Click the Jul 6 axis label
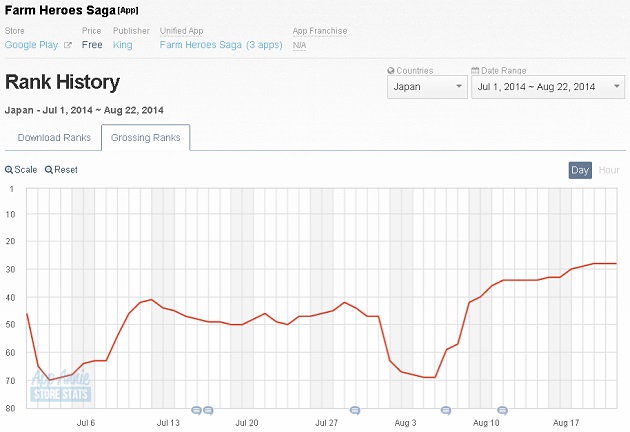The height and width of the screenshot is (432, 630). pos(86,423)
